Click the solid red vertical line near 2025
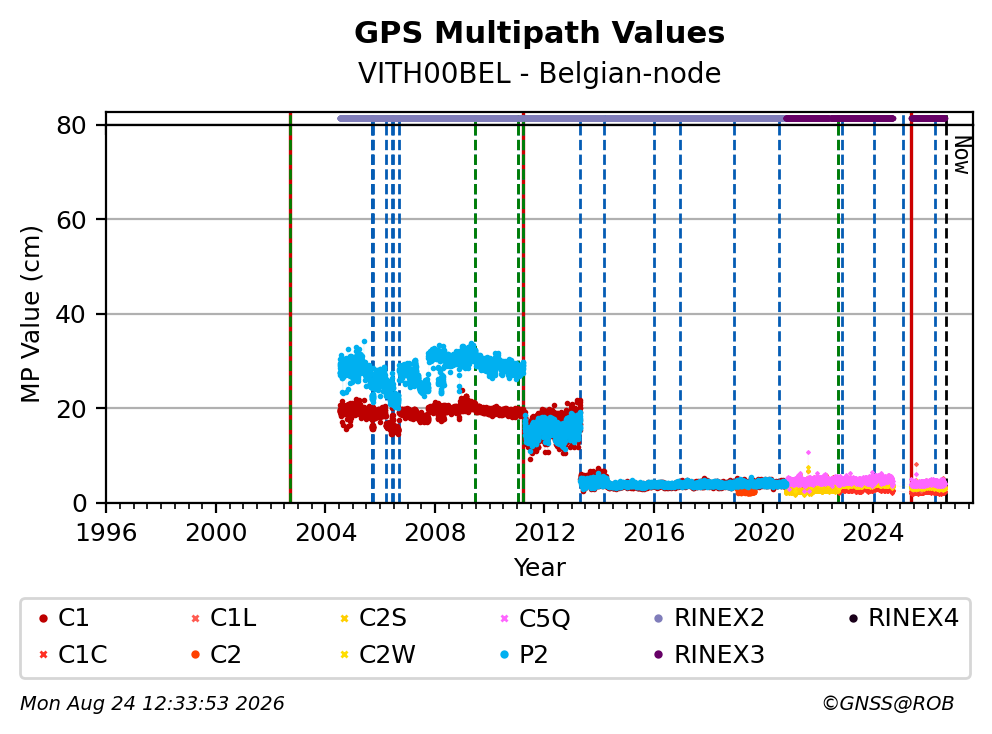 pos(911,308)
